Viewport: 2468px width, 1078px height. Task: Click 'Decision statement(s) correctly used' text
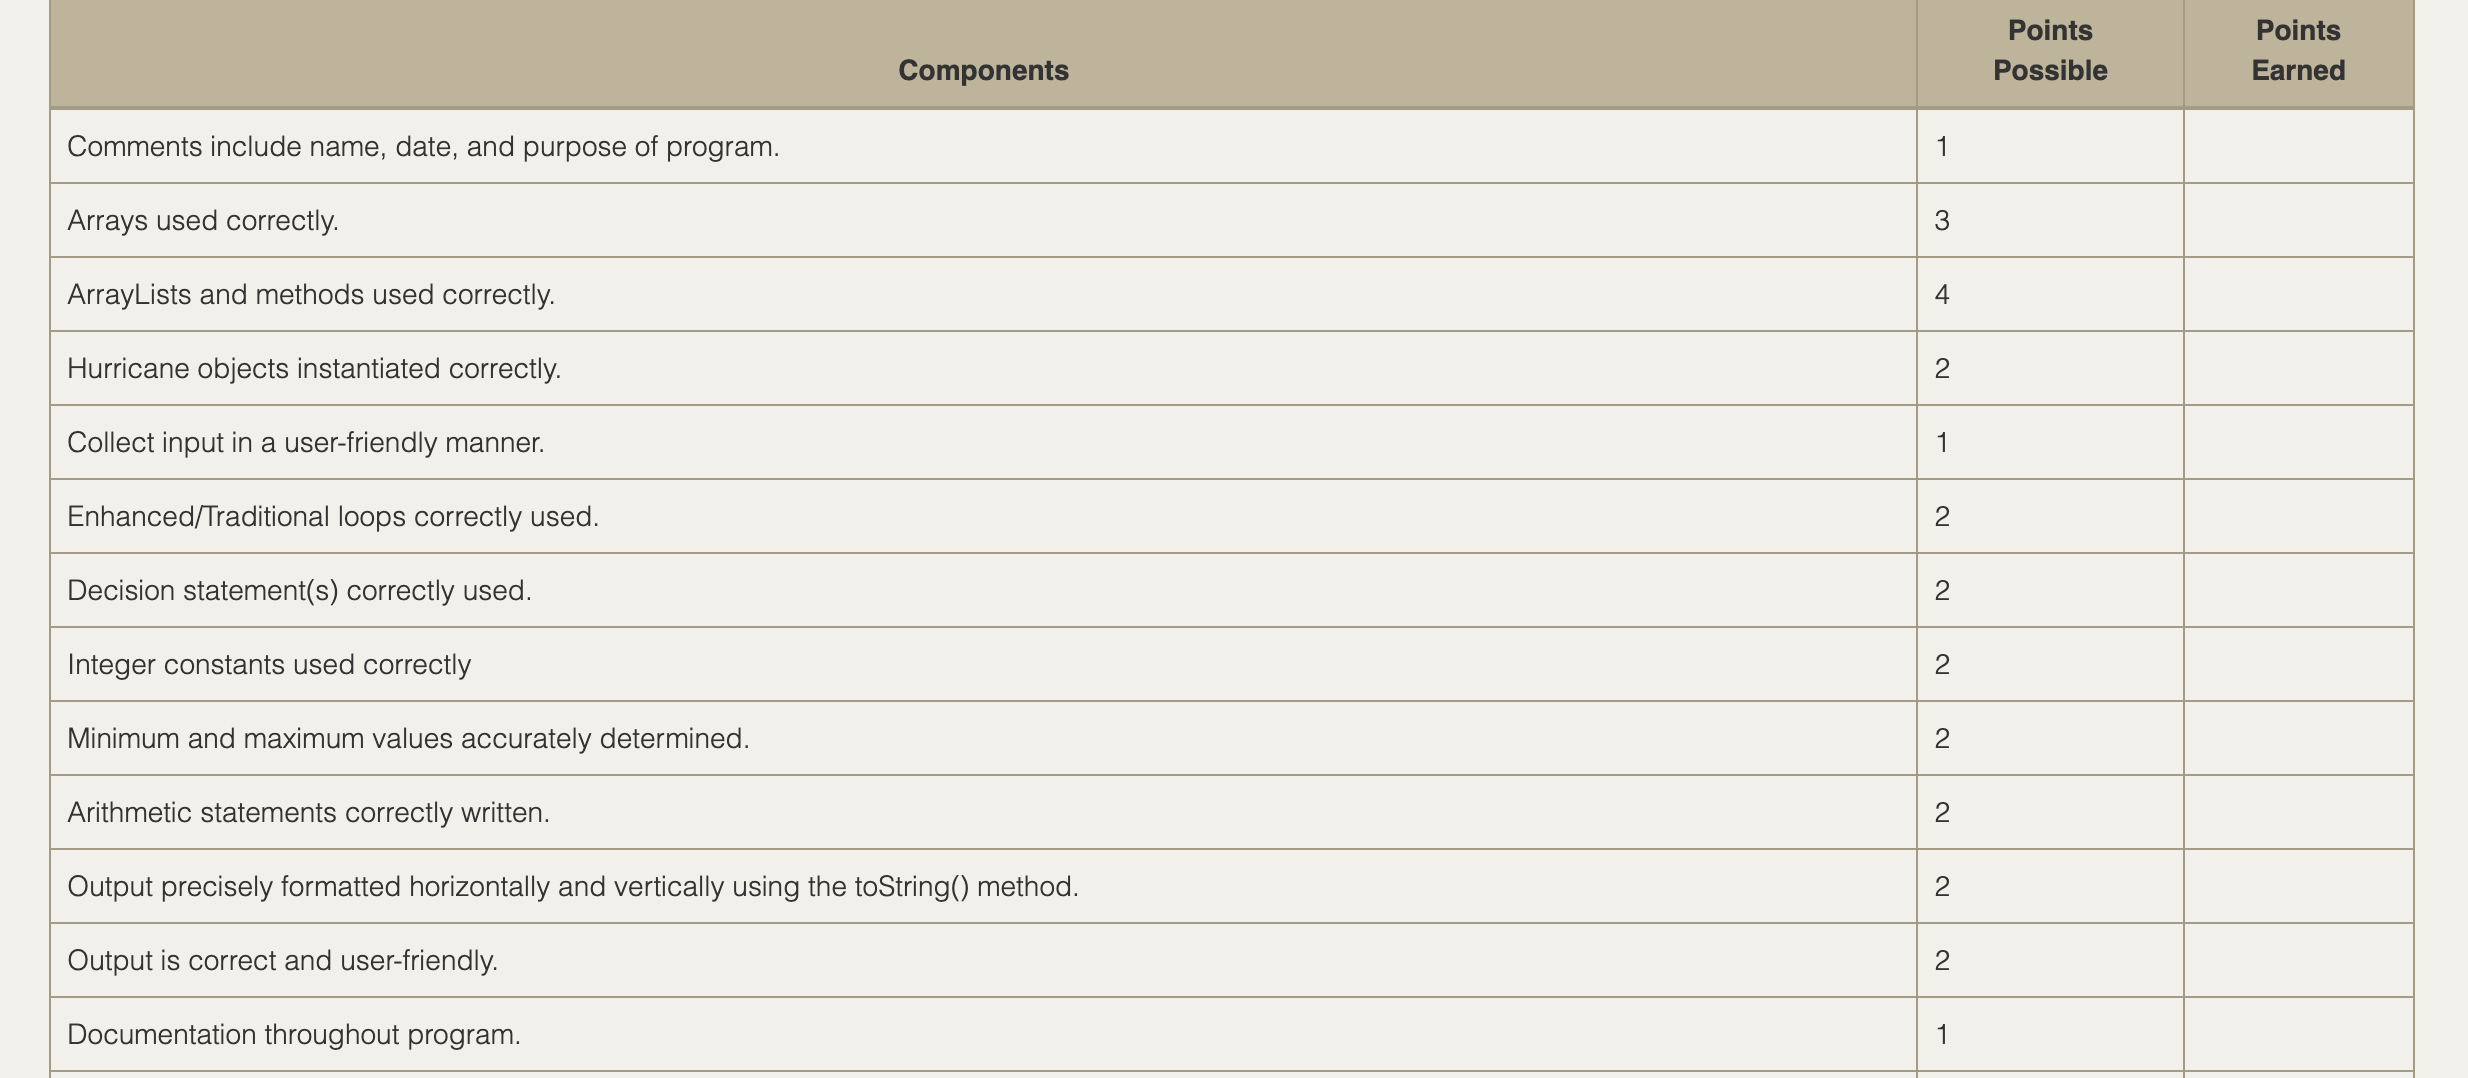click(299, 591)
